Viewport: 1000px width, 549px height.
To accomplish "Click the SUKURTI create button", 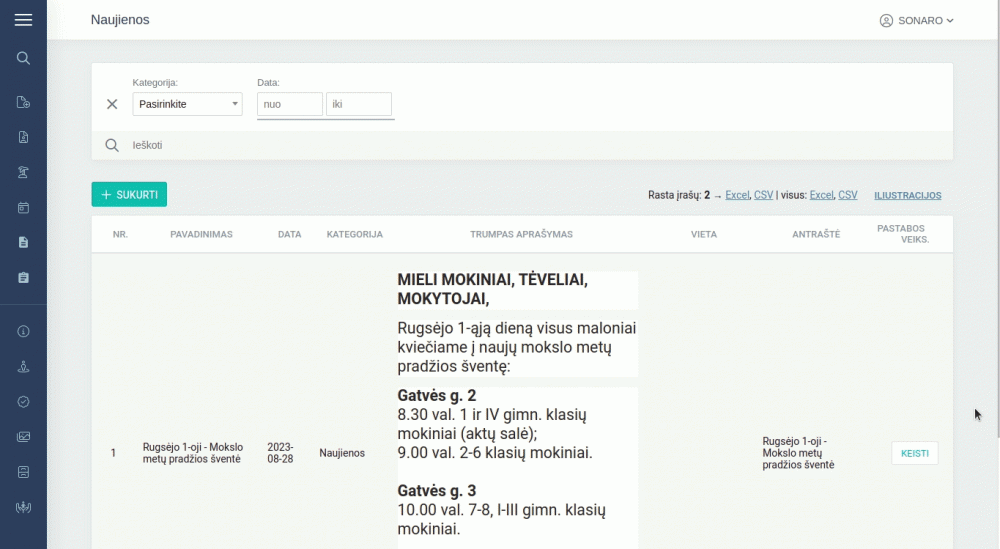I will coord(129,195).
